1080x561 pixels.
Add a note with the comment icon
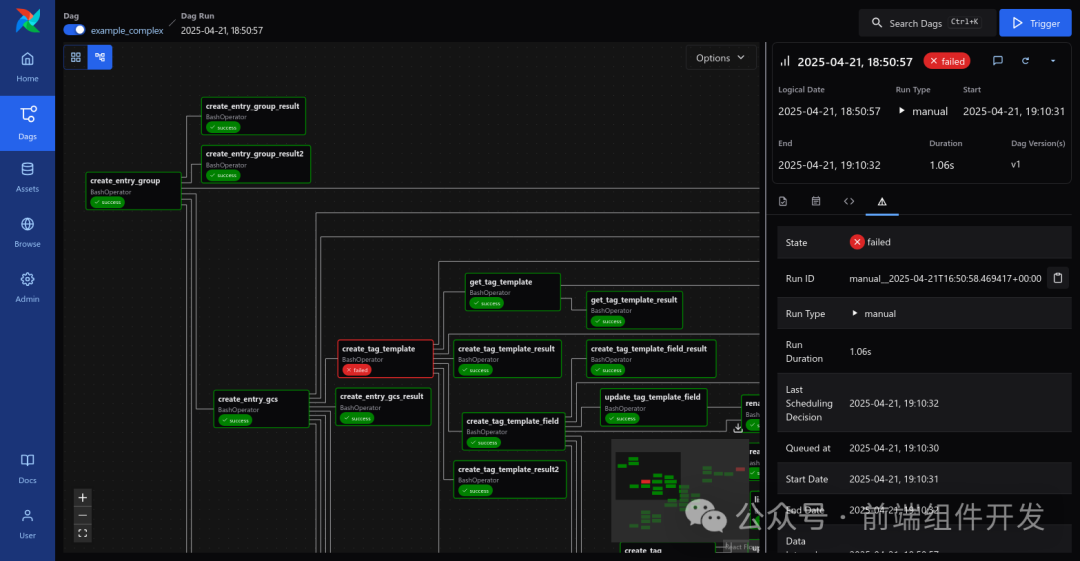click(997, 61)
